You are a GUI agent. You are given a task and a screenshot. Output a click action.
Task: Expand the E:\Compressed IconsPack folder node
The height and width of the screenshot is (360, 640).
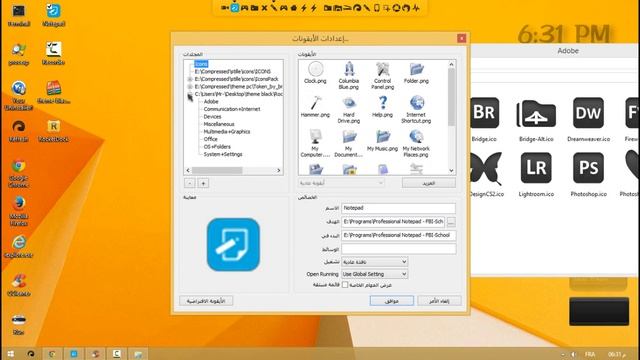tap(190, 79)
